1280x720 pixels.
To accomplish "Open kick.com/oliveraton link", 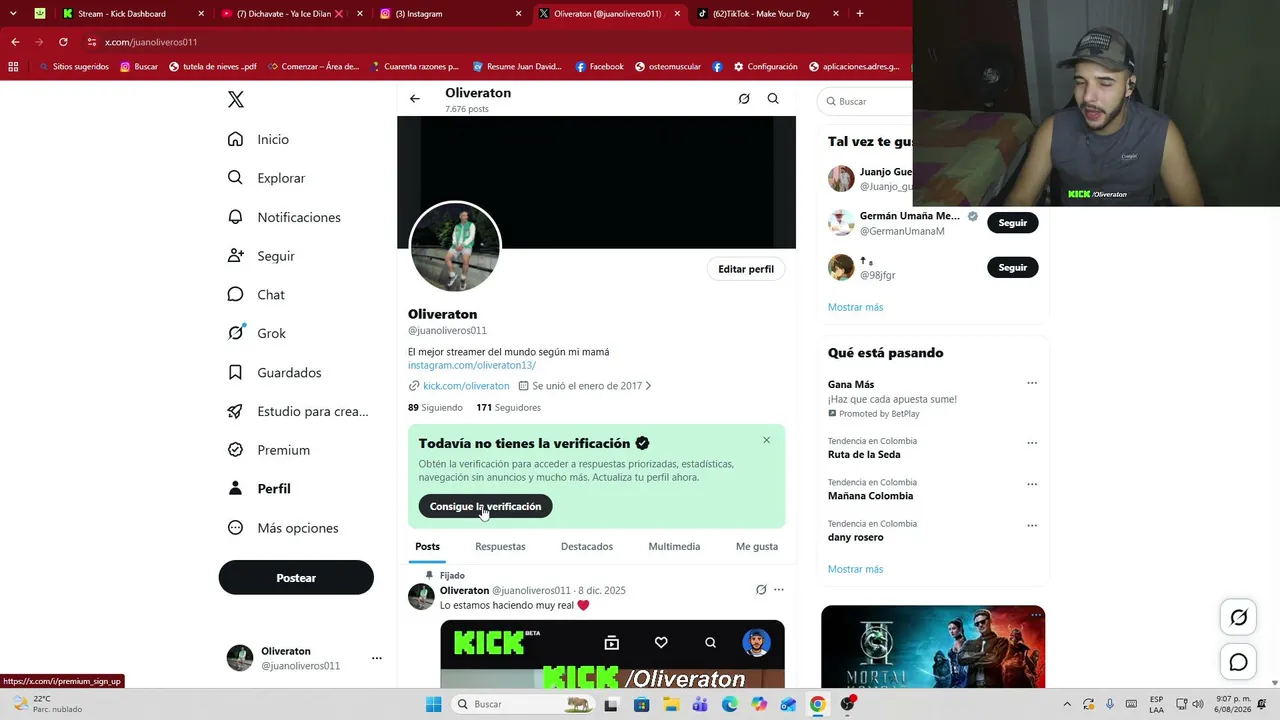I will point(466,386).
